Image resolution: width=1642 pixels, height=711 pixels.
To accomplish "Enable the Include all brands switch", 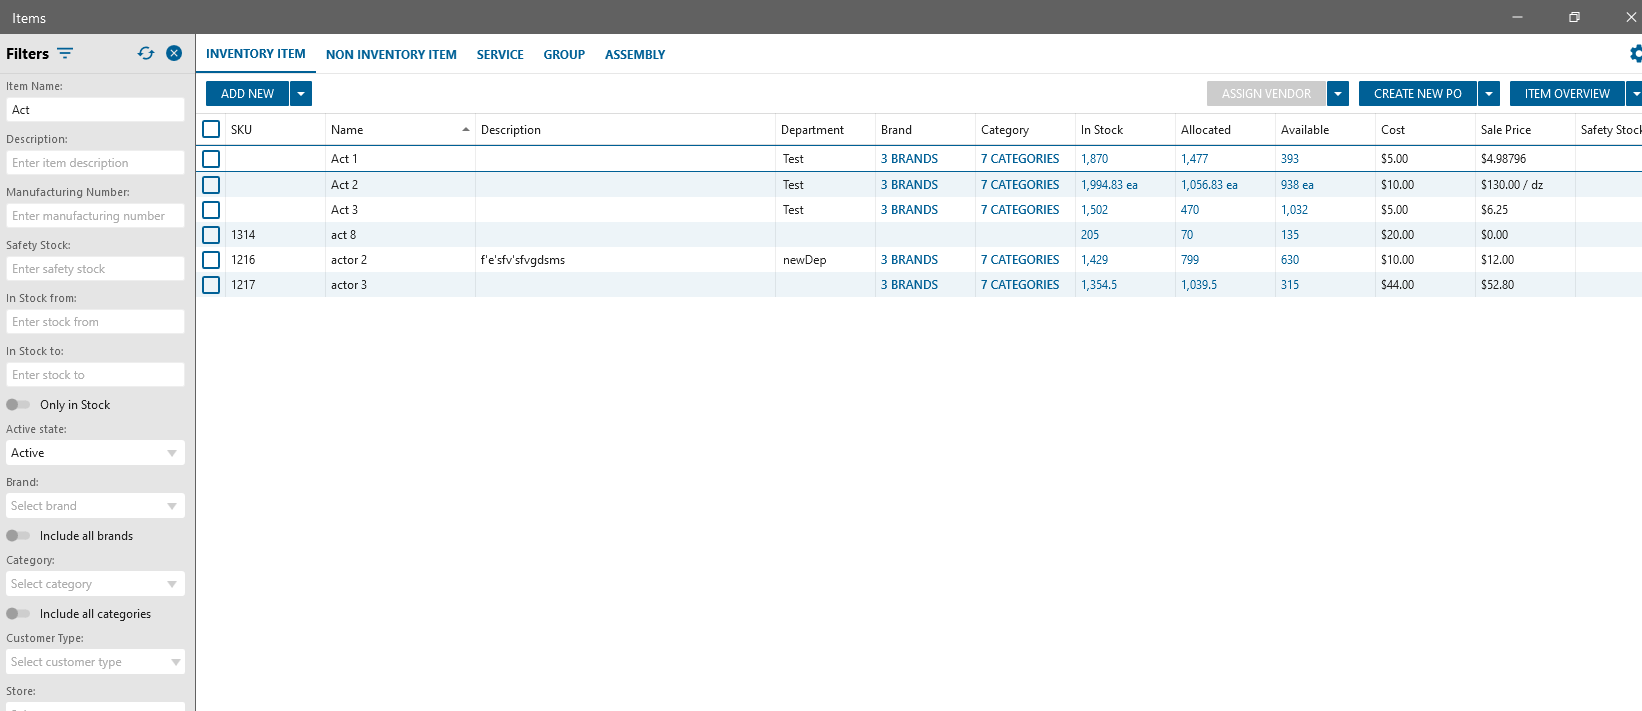I will (x=18, y=536).
